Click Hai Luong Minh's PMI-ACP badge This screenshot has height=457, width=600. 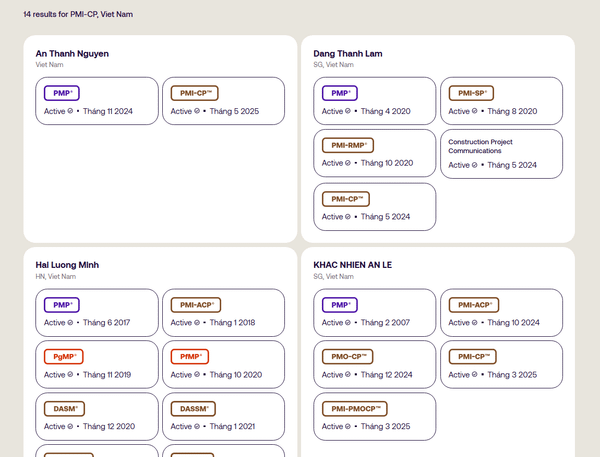[196, 305]
